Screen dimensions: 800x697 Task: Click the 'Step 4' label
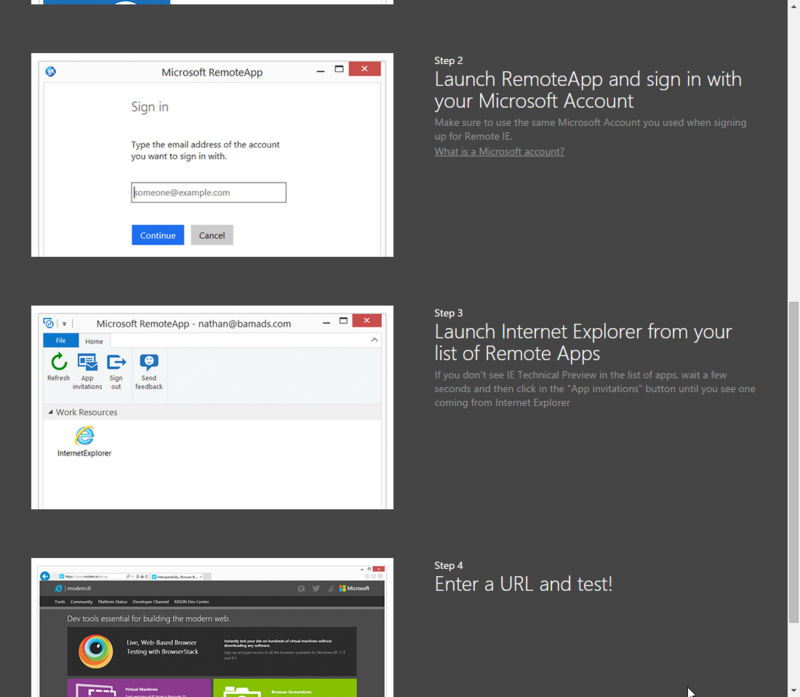(448, 565)
